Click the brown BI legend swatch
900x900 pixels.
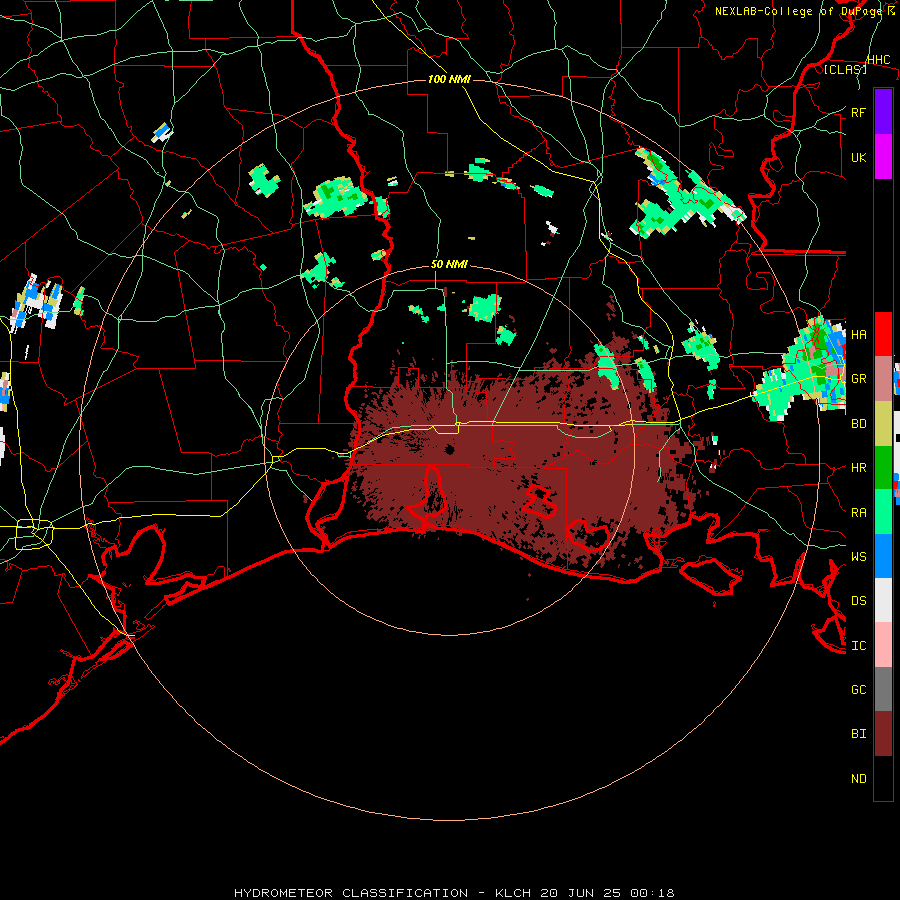pyautogui.click(x=883, y=734)
